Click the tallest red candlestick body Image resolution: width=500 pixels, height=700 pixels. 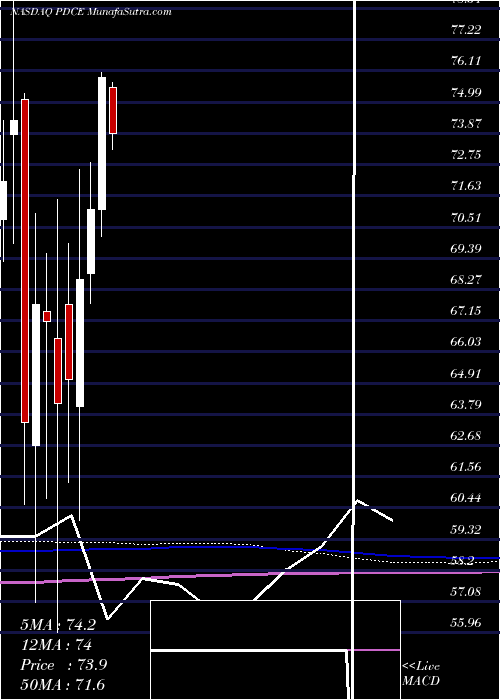25,261
